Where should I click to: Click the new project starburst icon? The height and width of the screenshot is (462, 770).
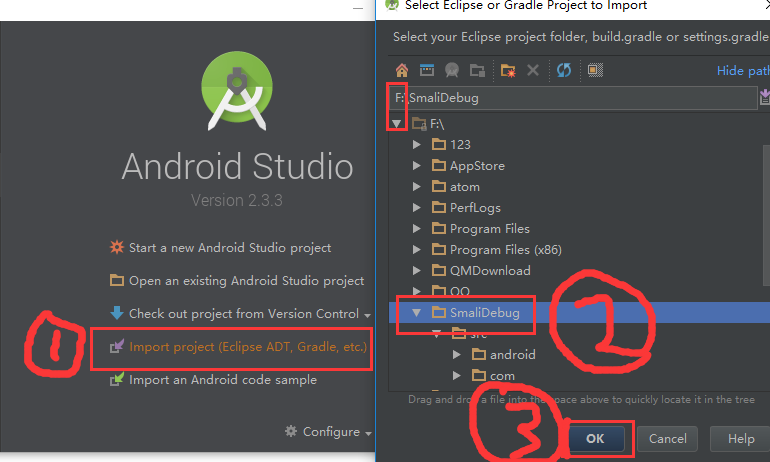pos(117,246)
